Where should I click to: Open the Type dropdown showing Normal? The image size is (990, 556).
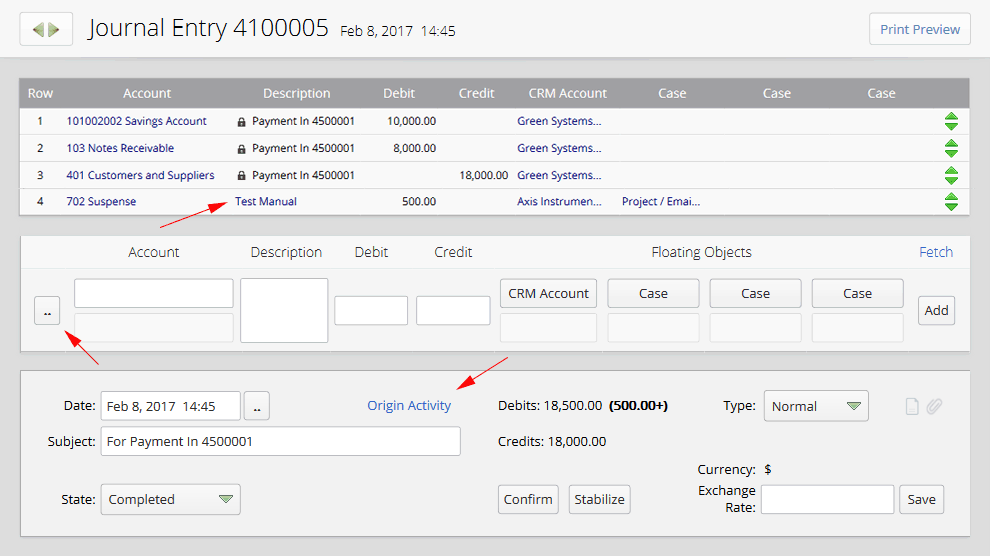[x=816, y=406]
